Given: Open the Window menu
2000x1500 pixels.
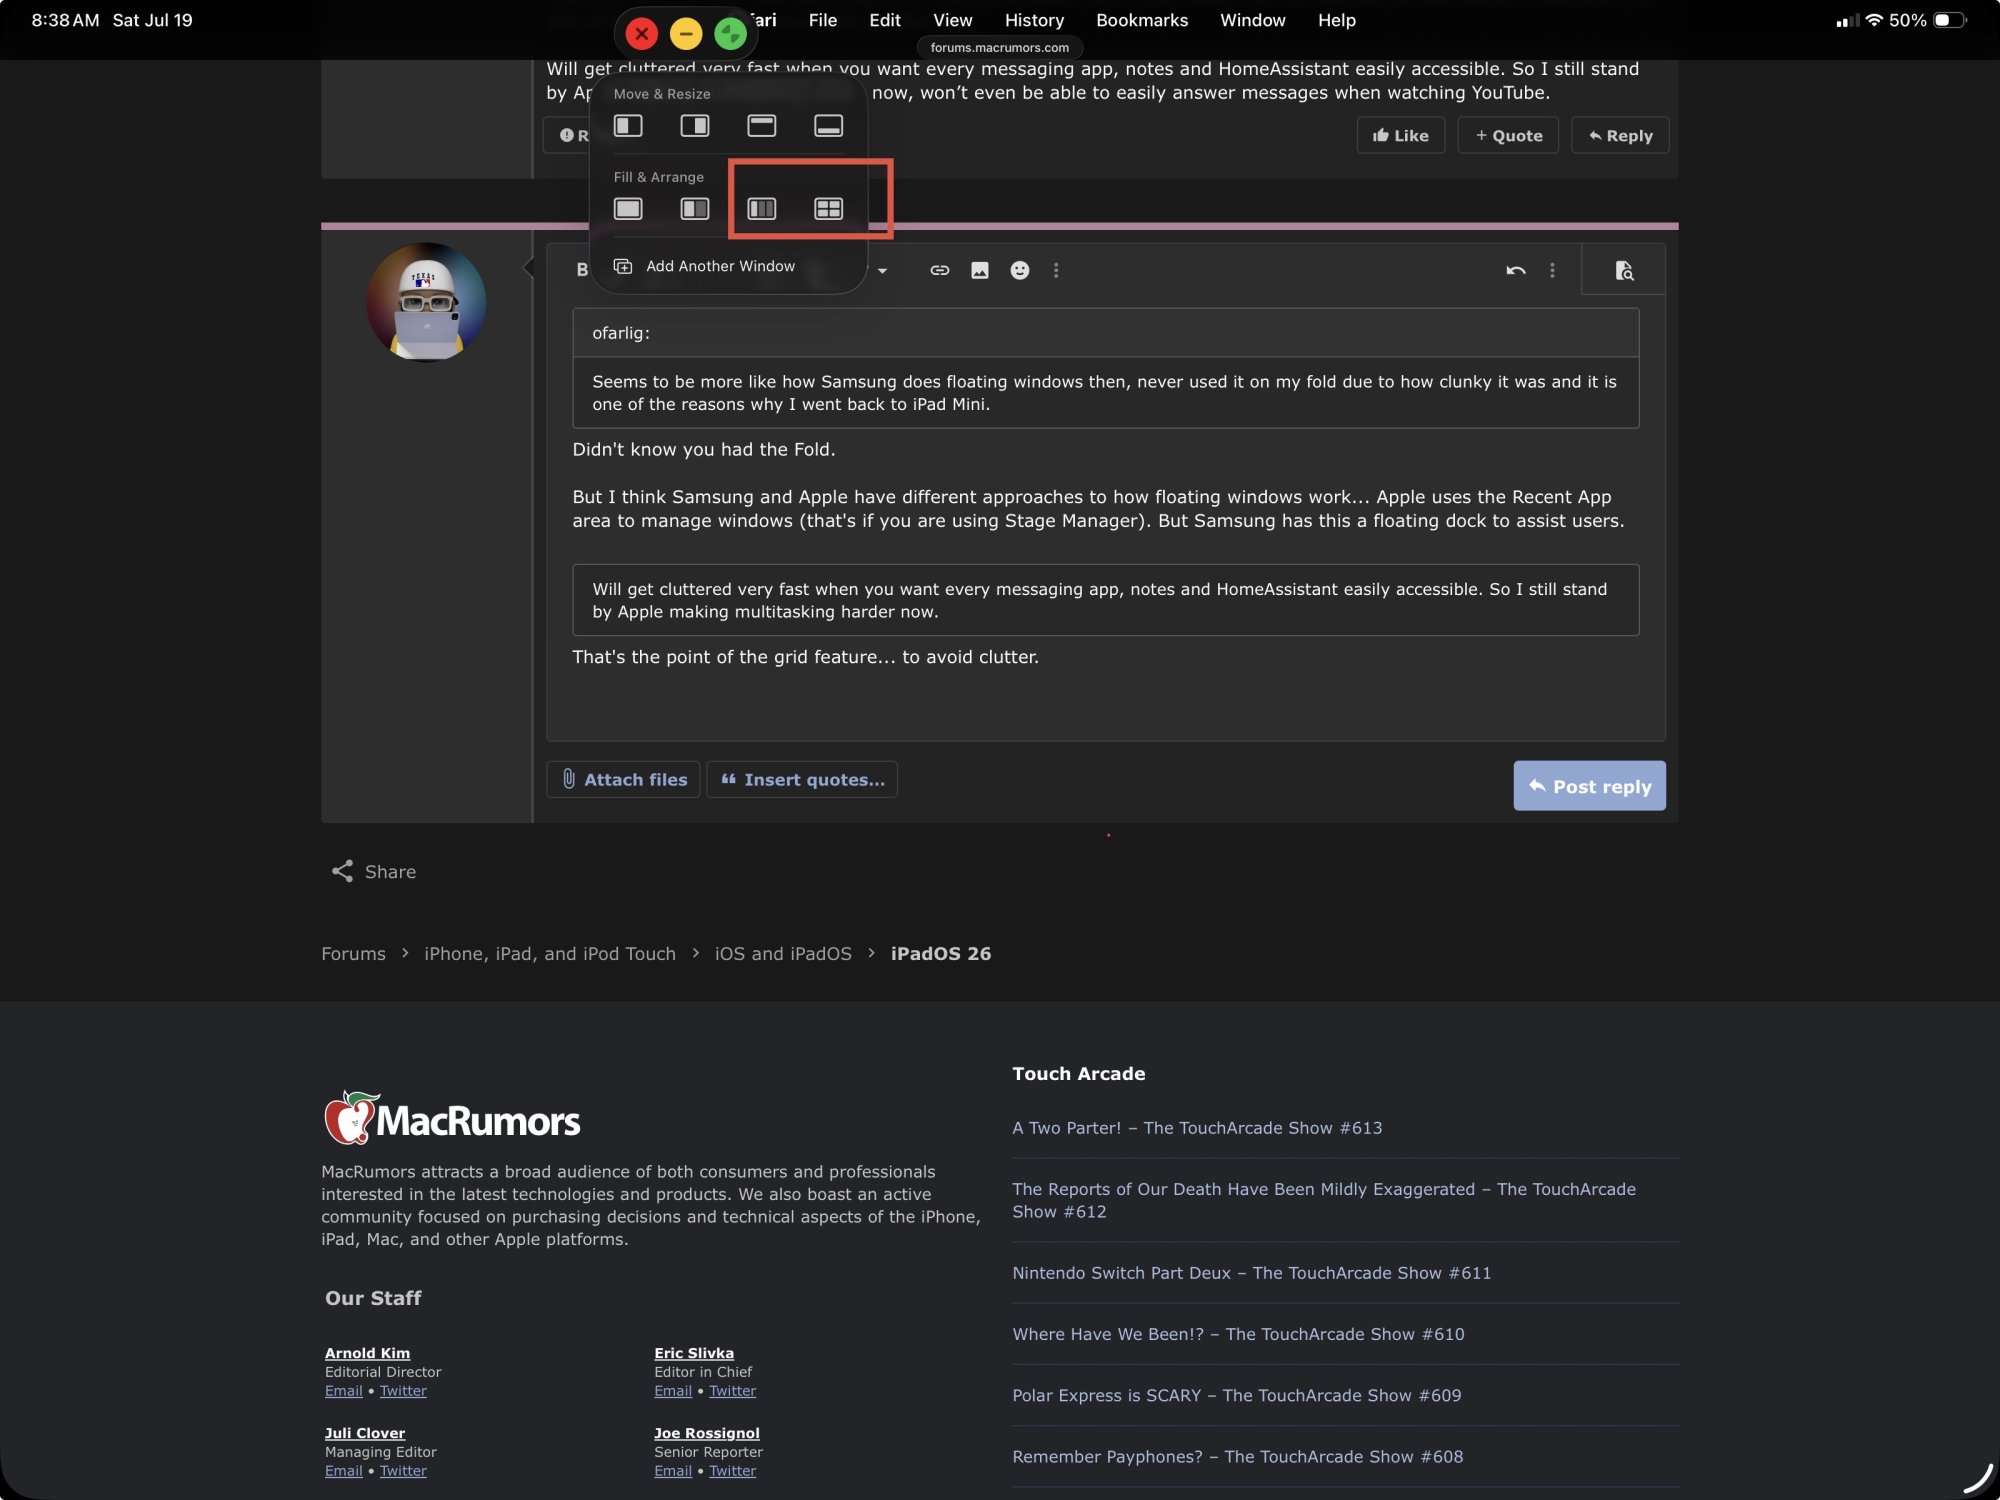Looking at the screenshot, I should click(x=1253, y=20).
